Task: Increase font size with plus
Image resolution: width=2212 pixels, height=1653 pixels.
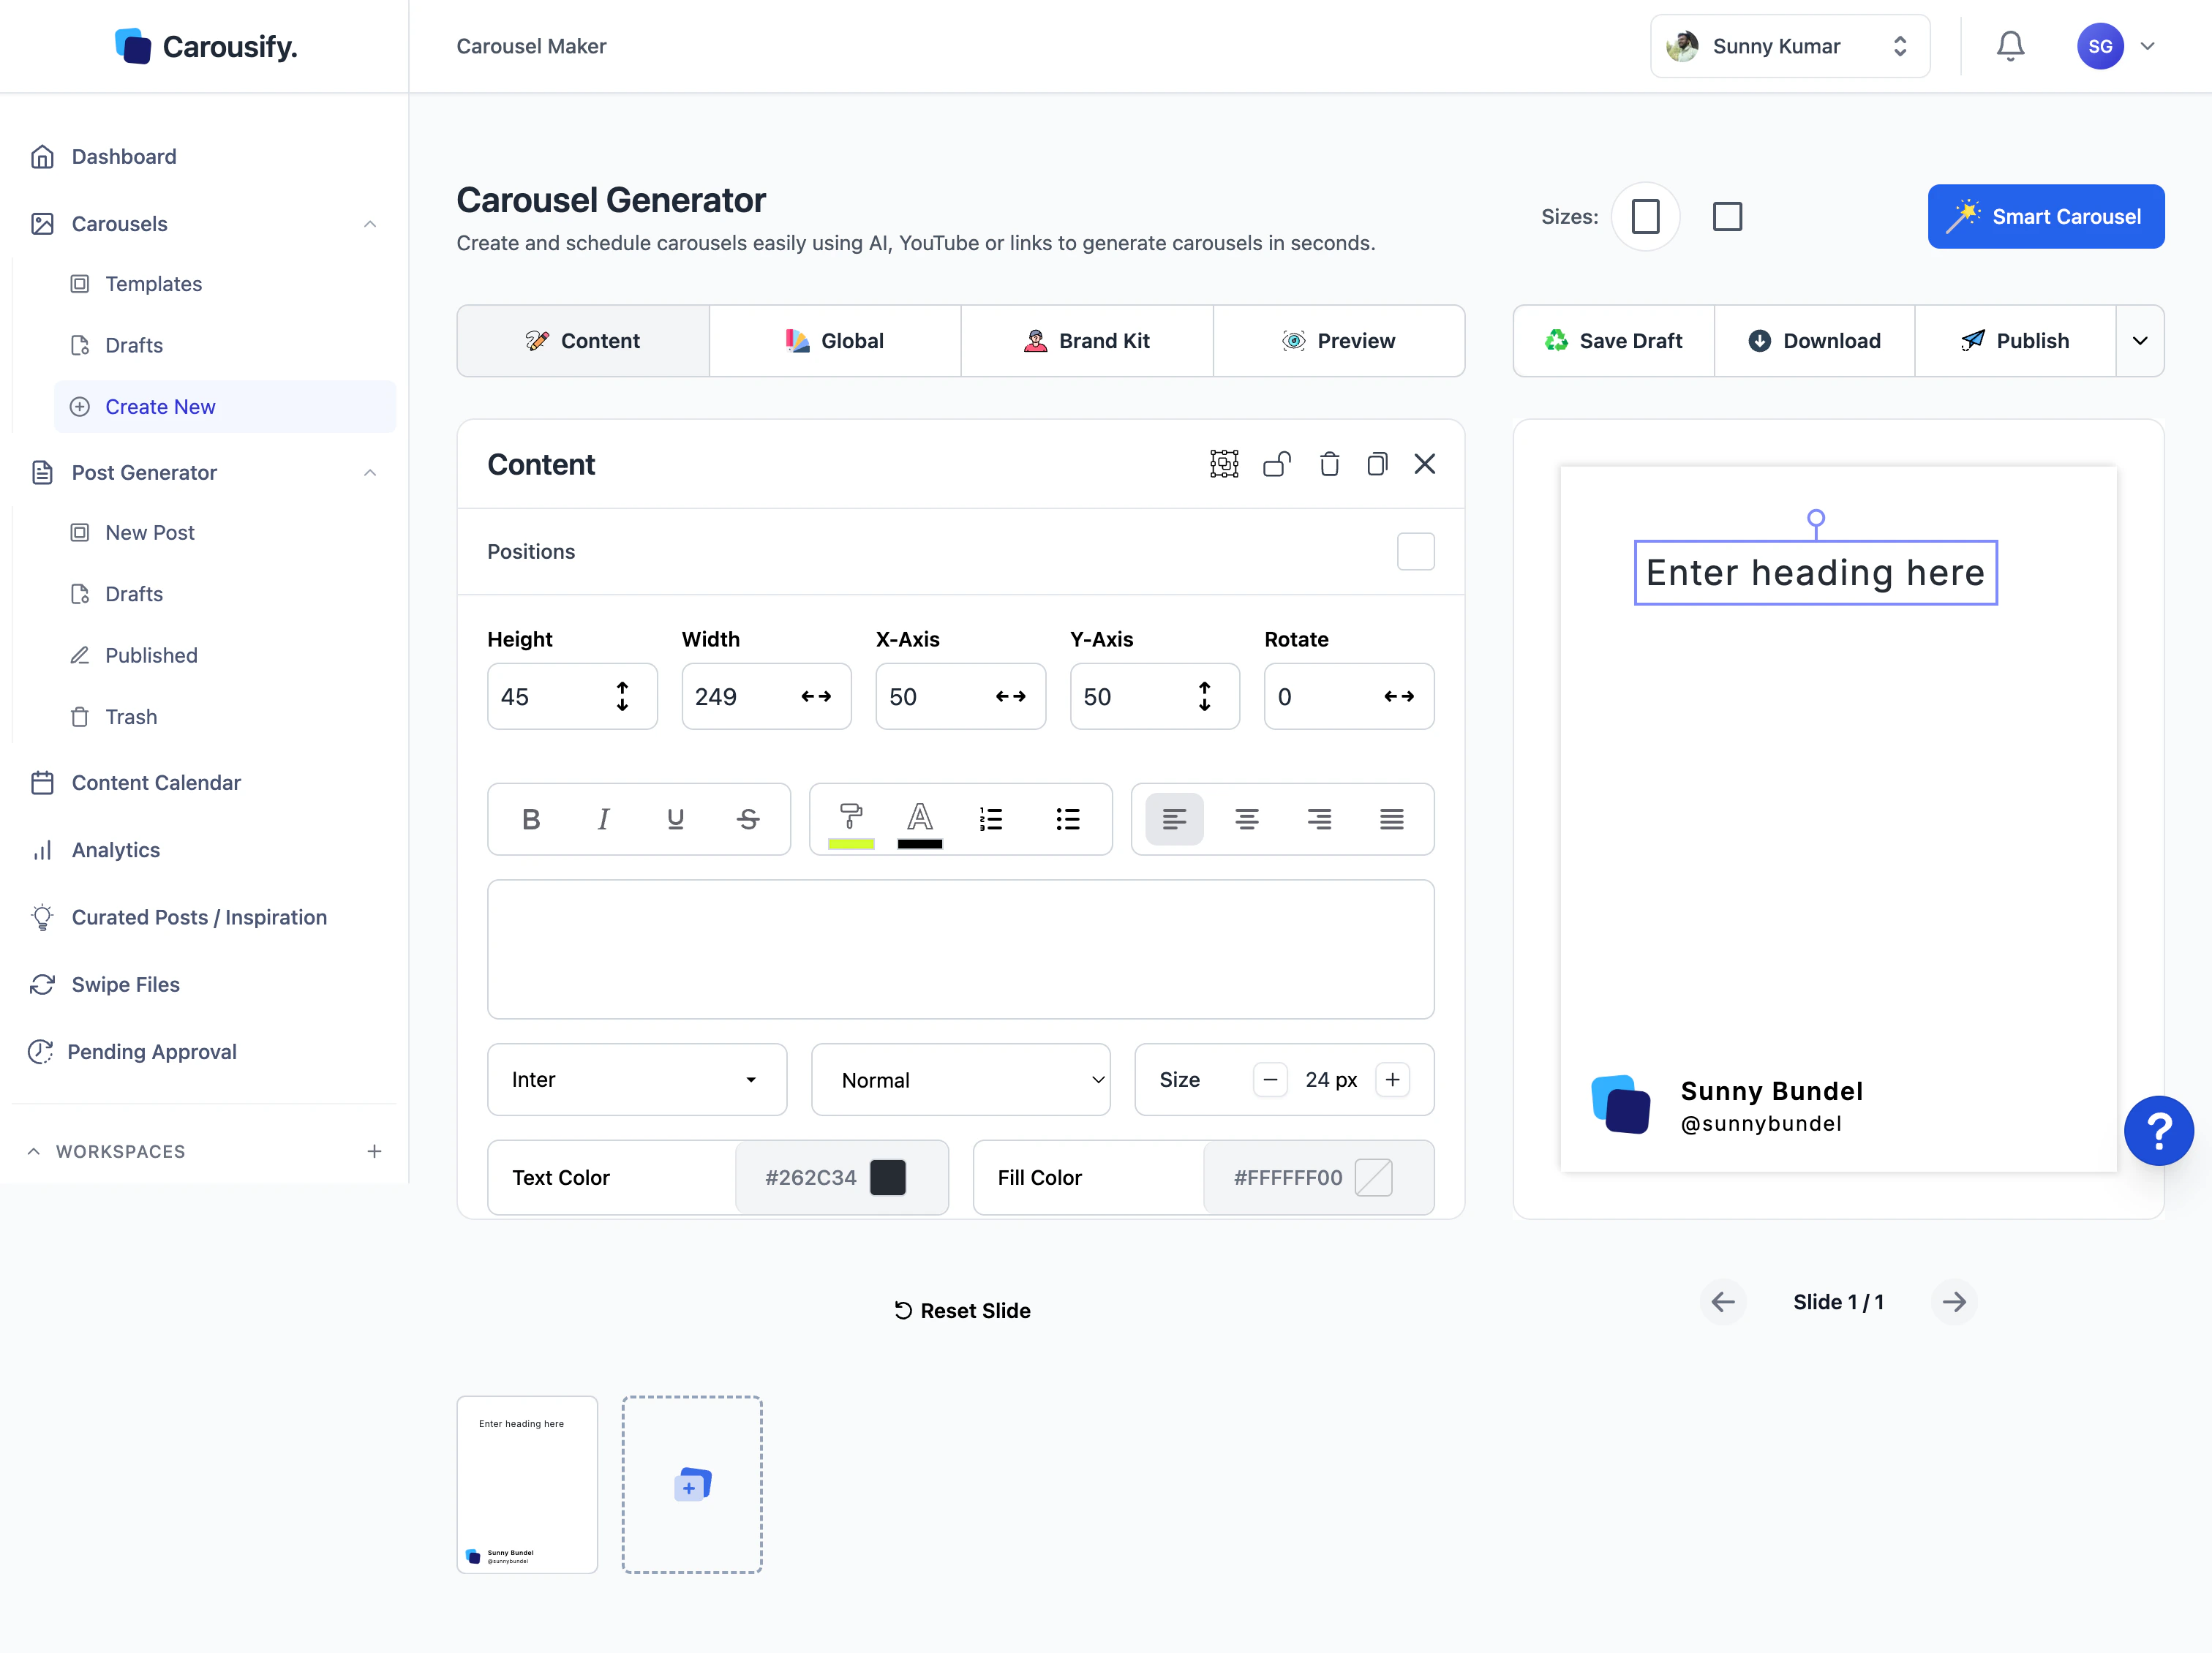Action: 1392,1079
